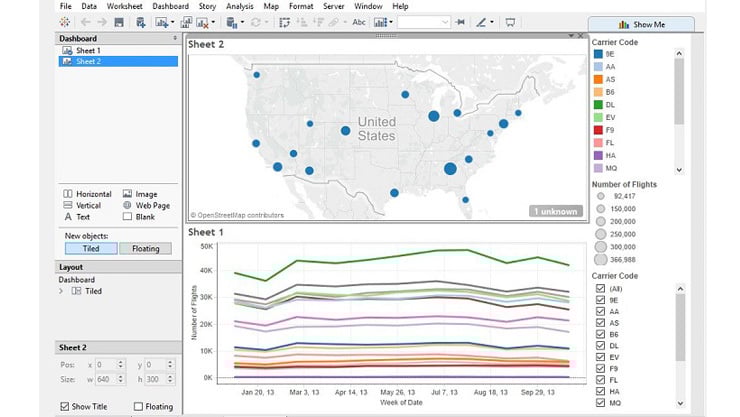Select Sheet 1 in the dashboard list
Screen dimensions: 740x417
[x=118, y=50]
